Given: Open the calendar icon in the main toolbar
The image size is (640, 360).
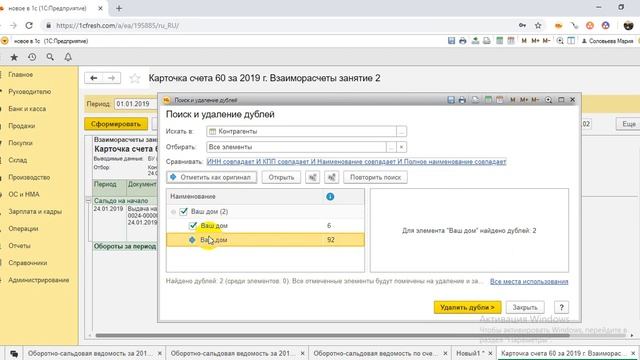Looking at the screenshot, I should [x=511, y=41].
